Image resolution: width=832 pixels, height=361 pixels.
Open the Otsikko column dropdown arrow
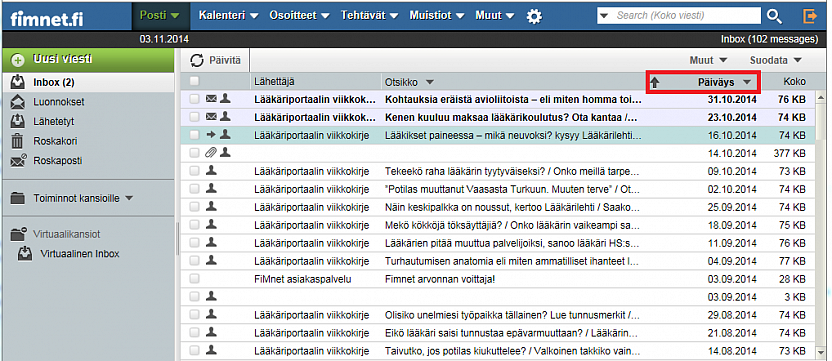coord(430,82)
